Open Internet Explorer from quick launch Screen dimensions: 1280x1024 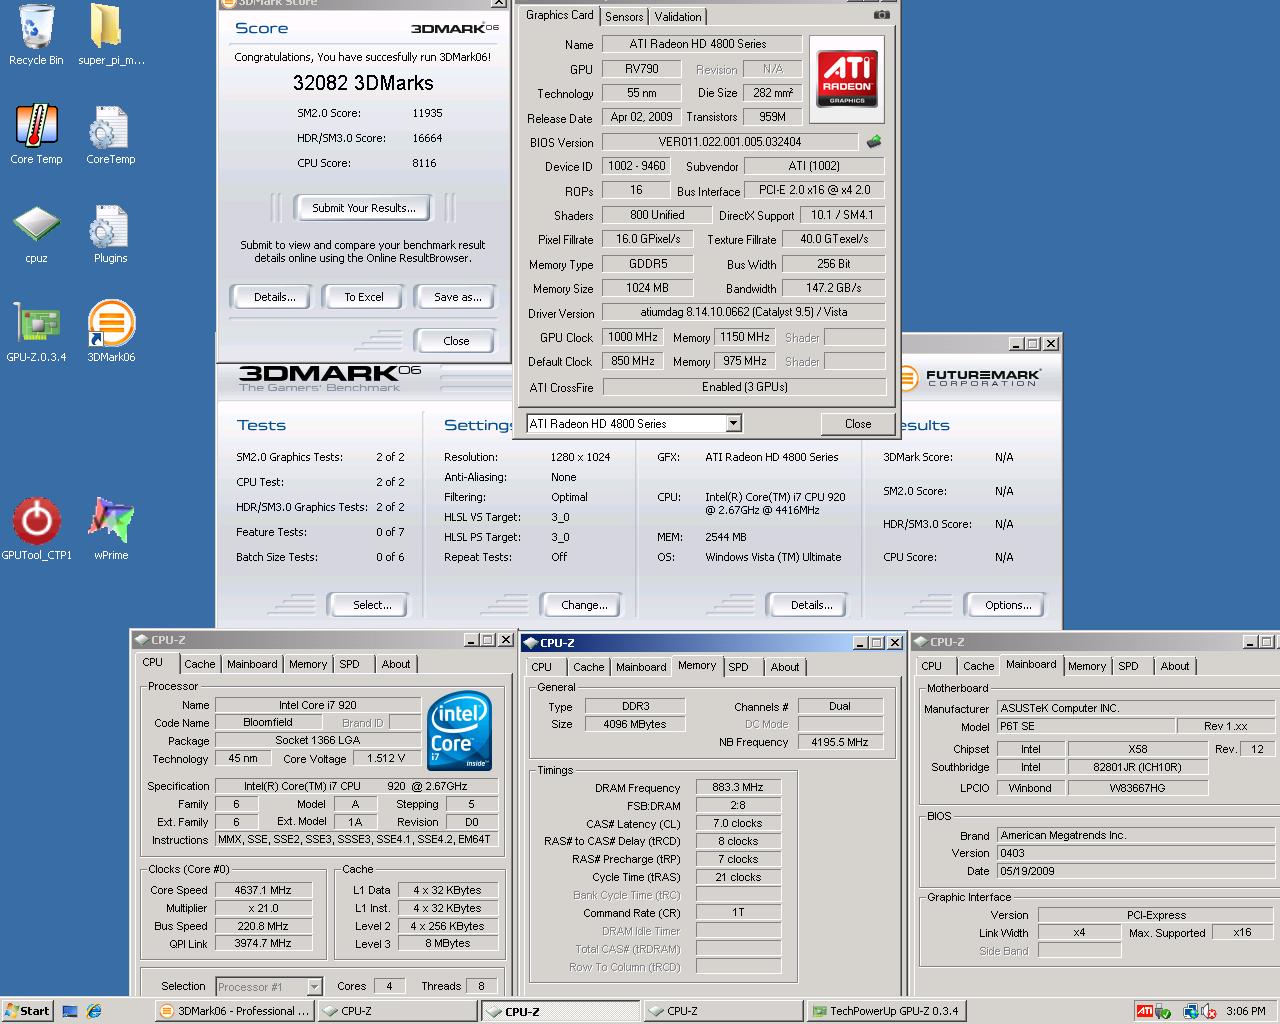coord(94,1011)
